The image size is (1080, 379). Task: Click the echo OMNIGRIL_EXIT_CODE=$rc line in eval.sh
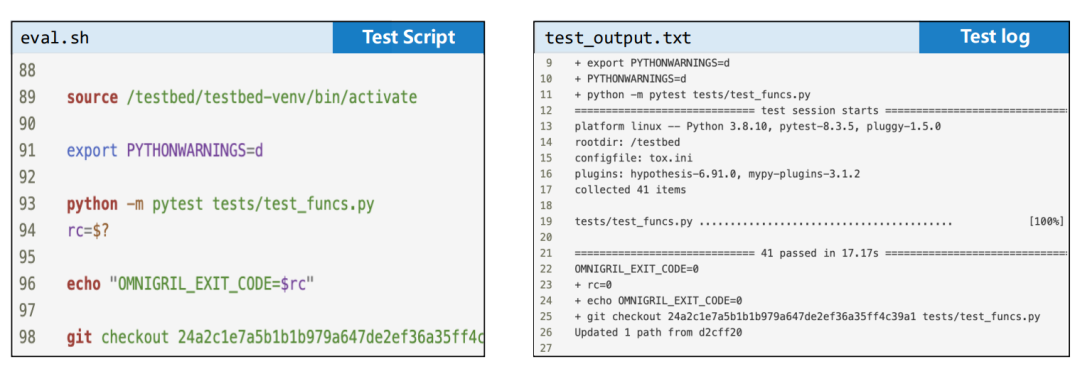click(190, 284)
